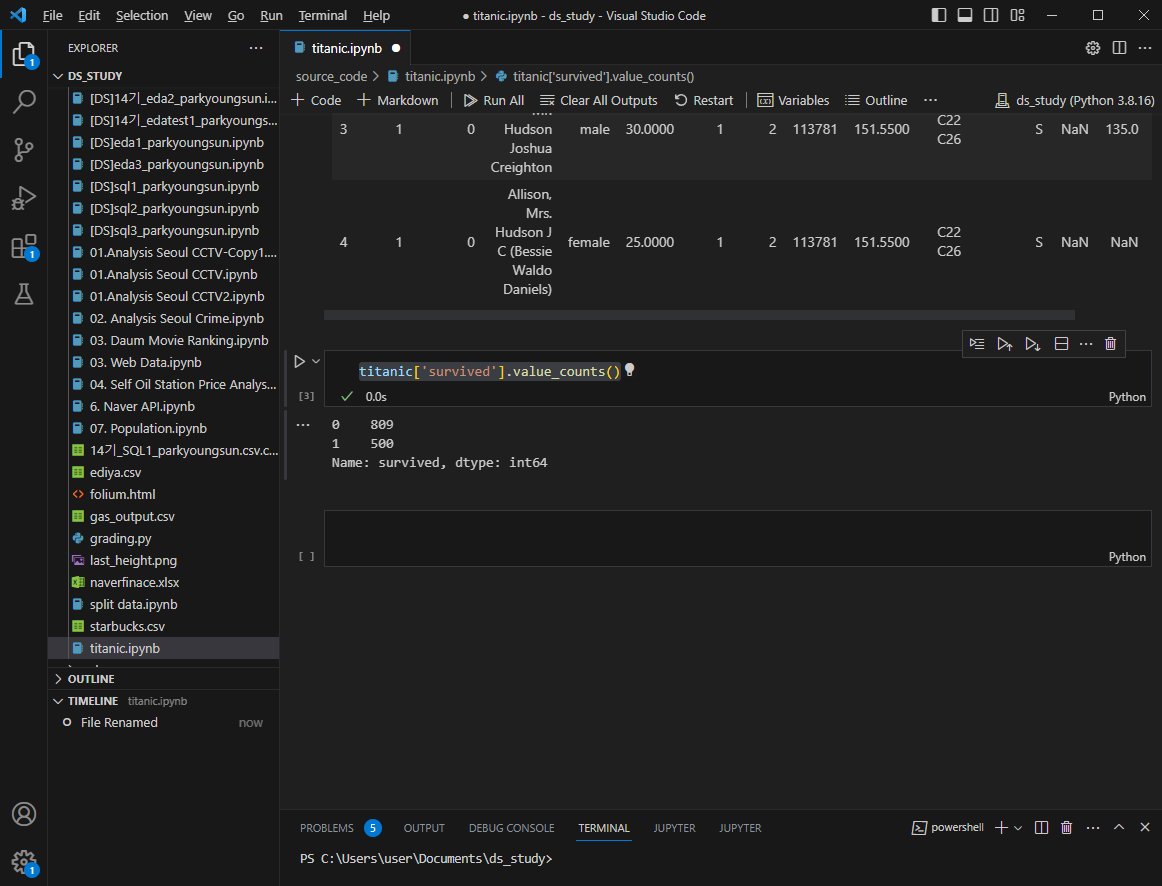1162x886 pixels.
Task: Kill terminal with trash icon
Action: click(x=1066, y=827)
